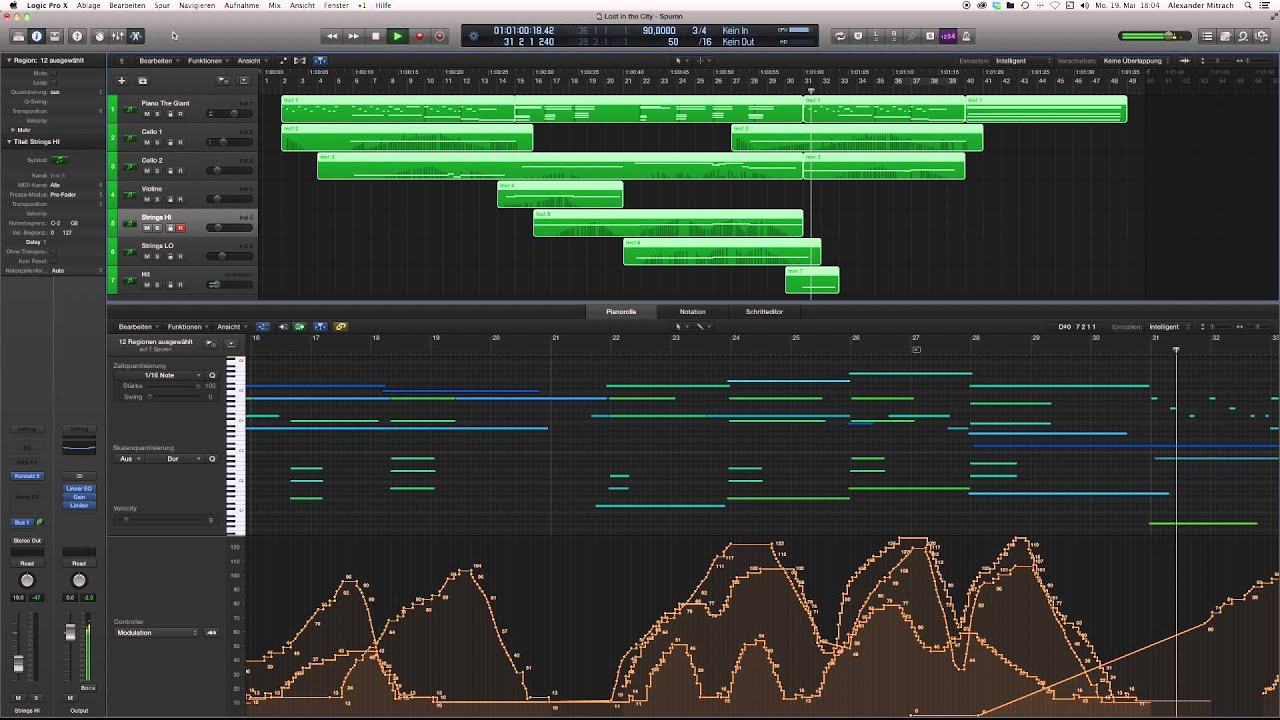The height and width of the screenshot is (720, 1280).
Task: Open the Mixer faders button
Action: click(x=118, y=36)
